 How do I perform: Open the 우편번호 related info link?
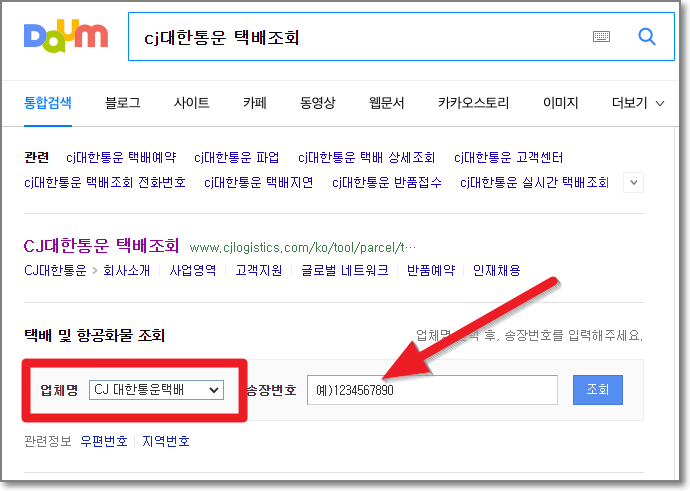click(104, 441)
